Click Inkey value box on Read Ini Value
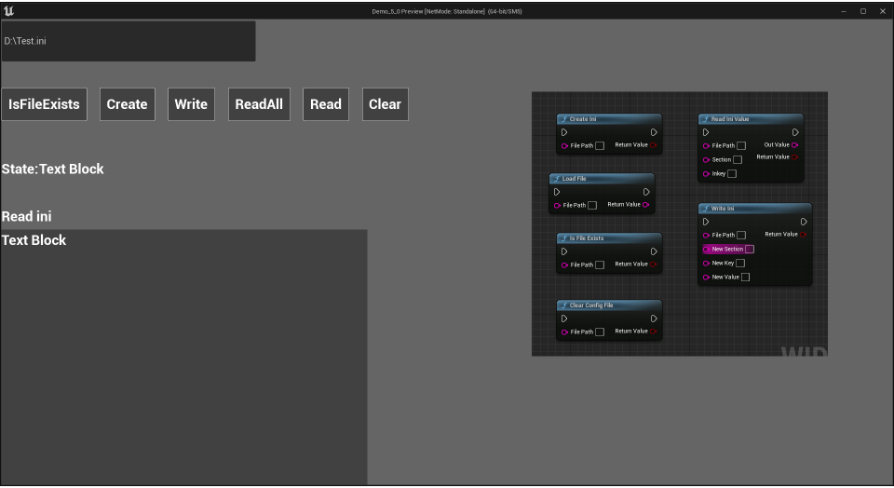894x488 pixels. pyautogui.click(x=732, y=174)
